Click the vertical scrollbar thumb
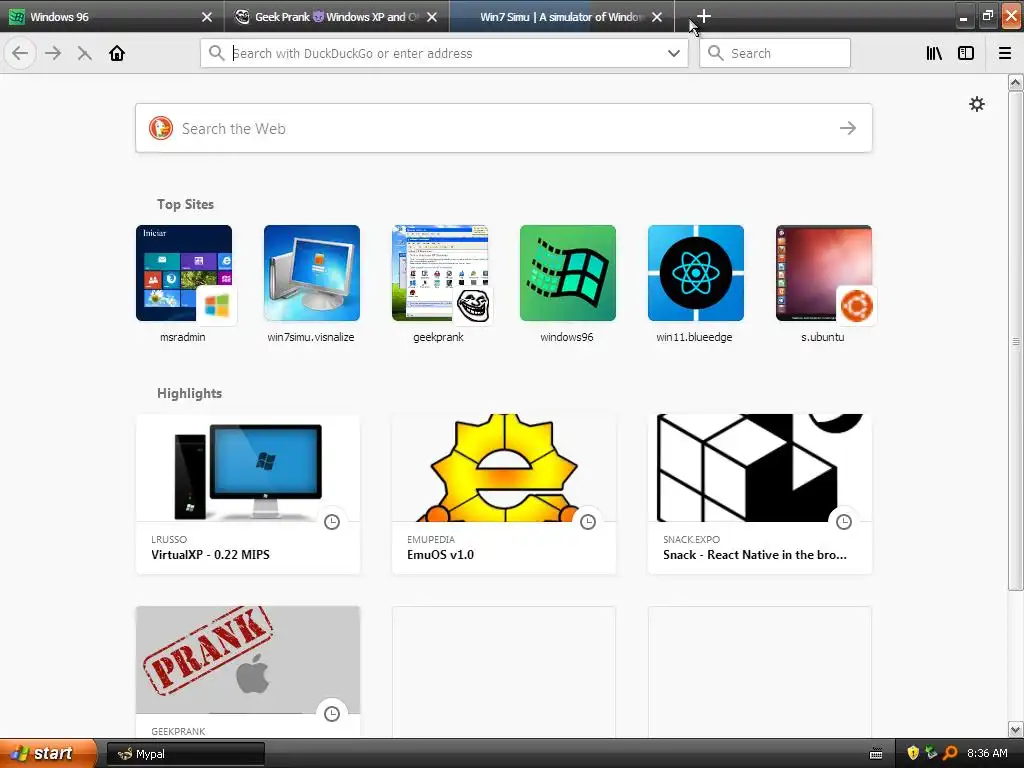The width and height of the screenshot is (1024, 768). pyautogui.click(x=1015, y=341)
